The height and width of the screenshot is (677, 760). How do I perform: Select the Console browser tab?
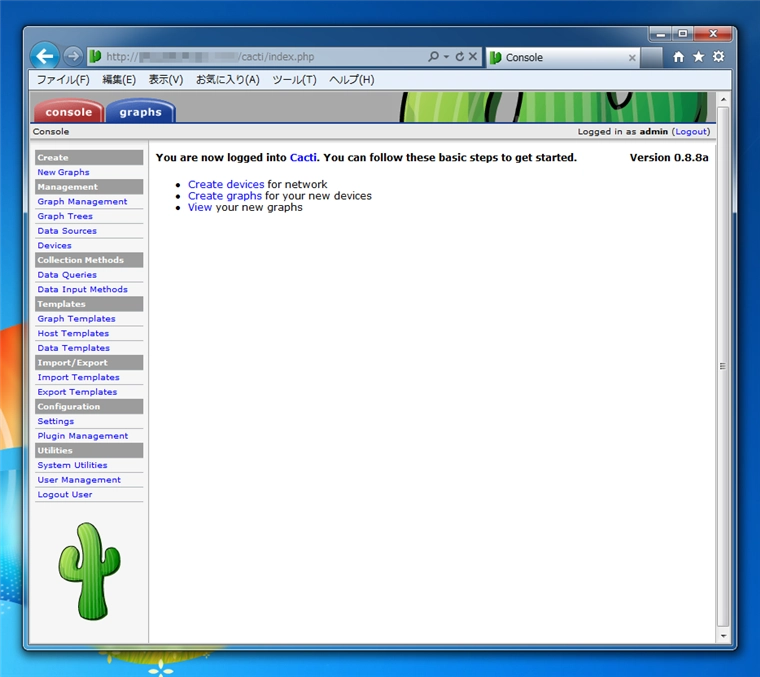click(563, 57)
